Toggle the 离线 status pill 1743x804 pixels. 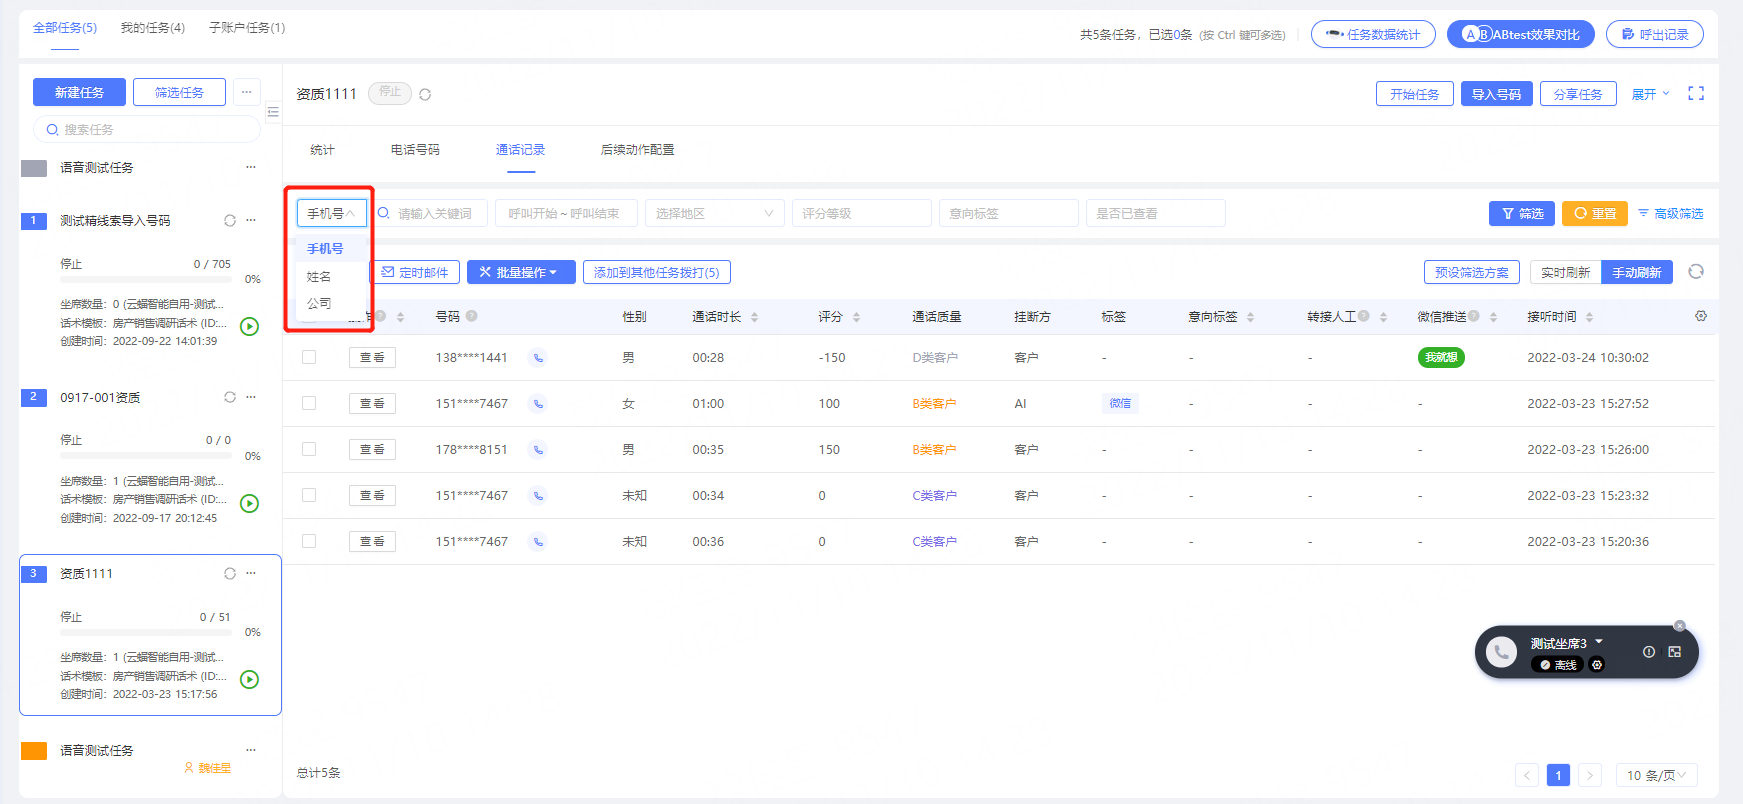click(1558, 665)
